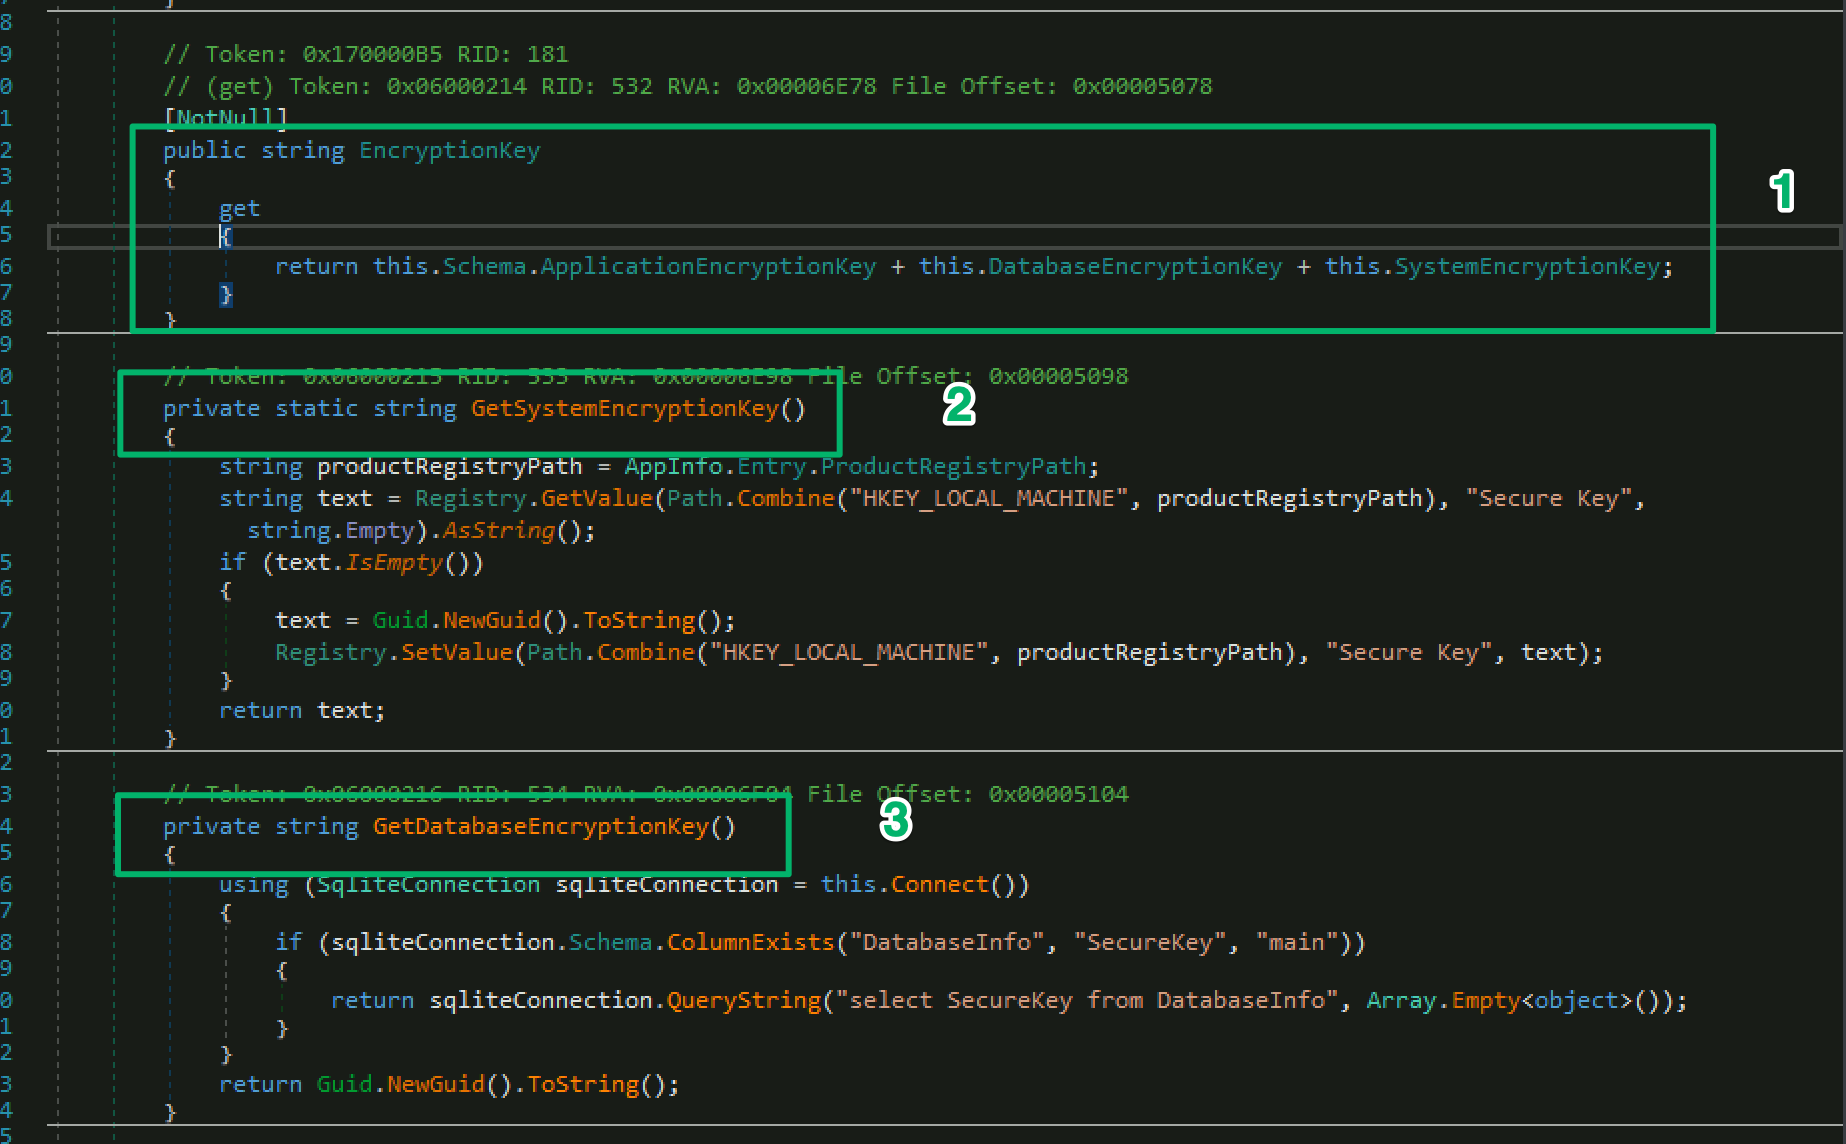Click ProductRegistryPath after AppInfo.Entry
The width and height of the screenshot is (1846, 1144).
(953, 467)
